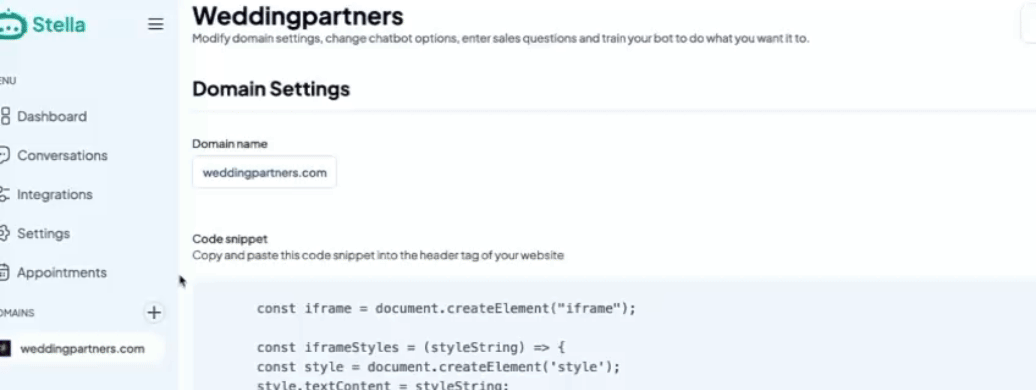The image size is (1036, 390).
Task: Go to the Conversations menu item
Action: (x=62, y=155)
